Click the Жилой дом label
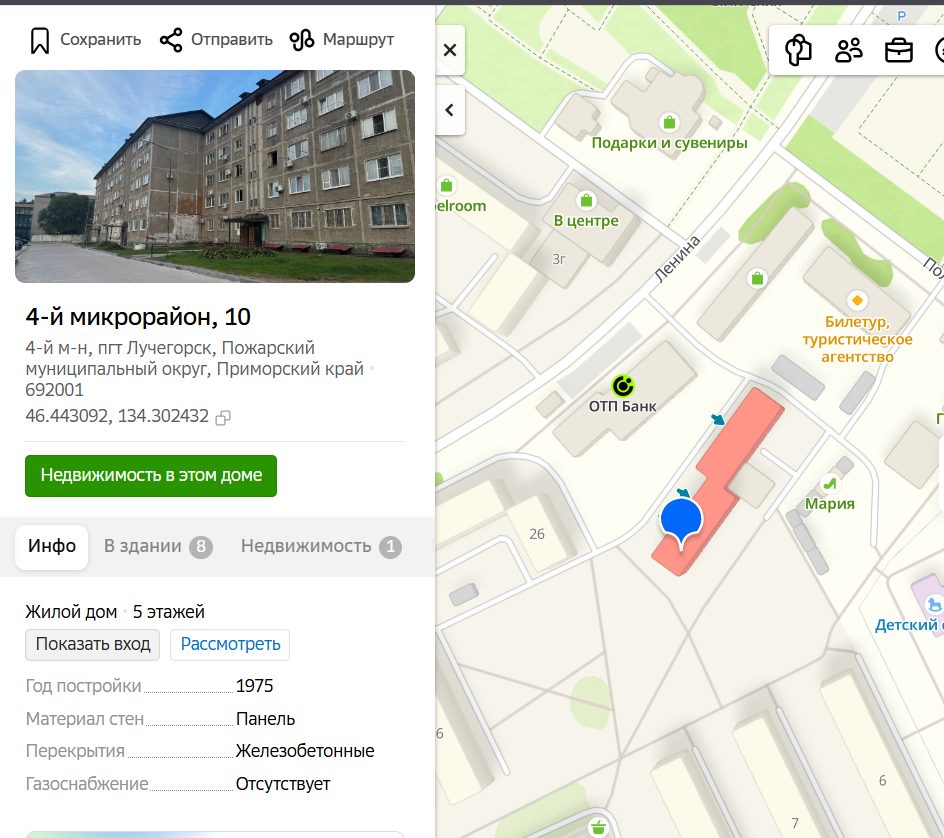944x838 pixels. click(x=71, y=612)
